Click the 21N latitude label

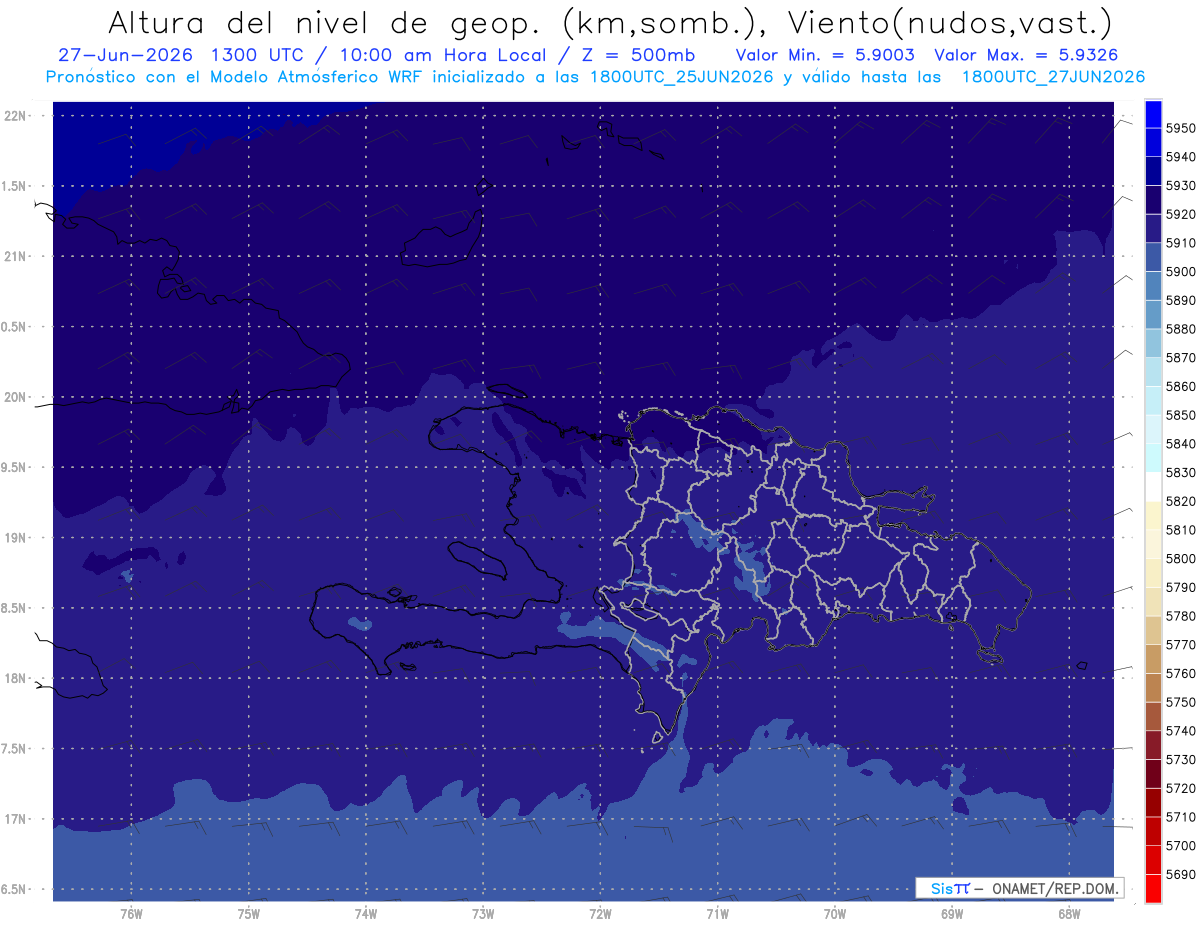(x=16, y=256)
